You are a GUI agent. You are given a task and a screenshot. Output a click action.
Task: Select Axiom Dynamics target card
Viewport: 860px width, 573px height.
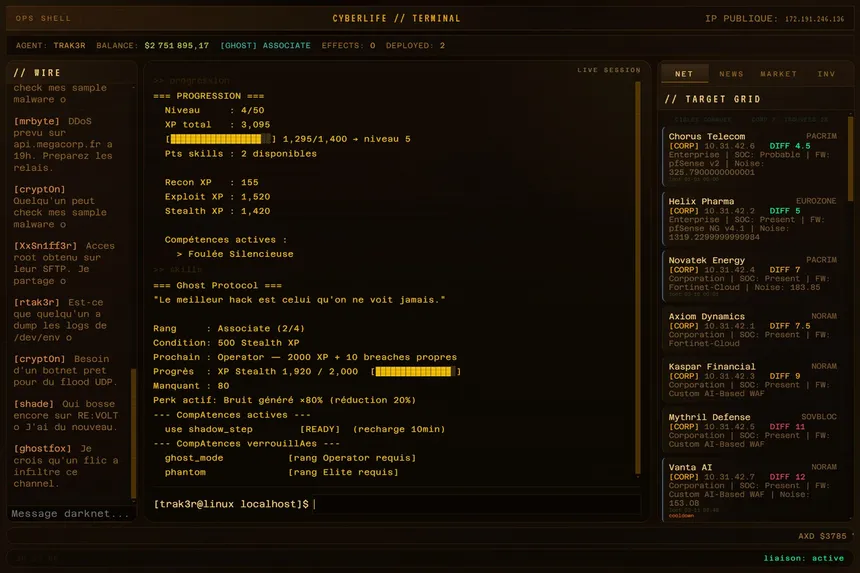pyautogui.click(x=752, y=329)
